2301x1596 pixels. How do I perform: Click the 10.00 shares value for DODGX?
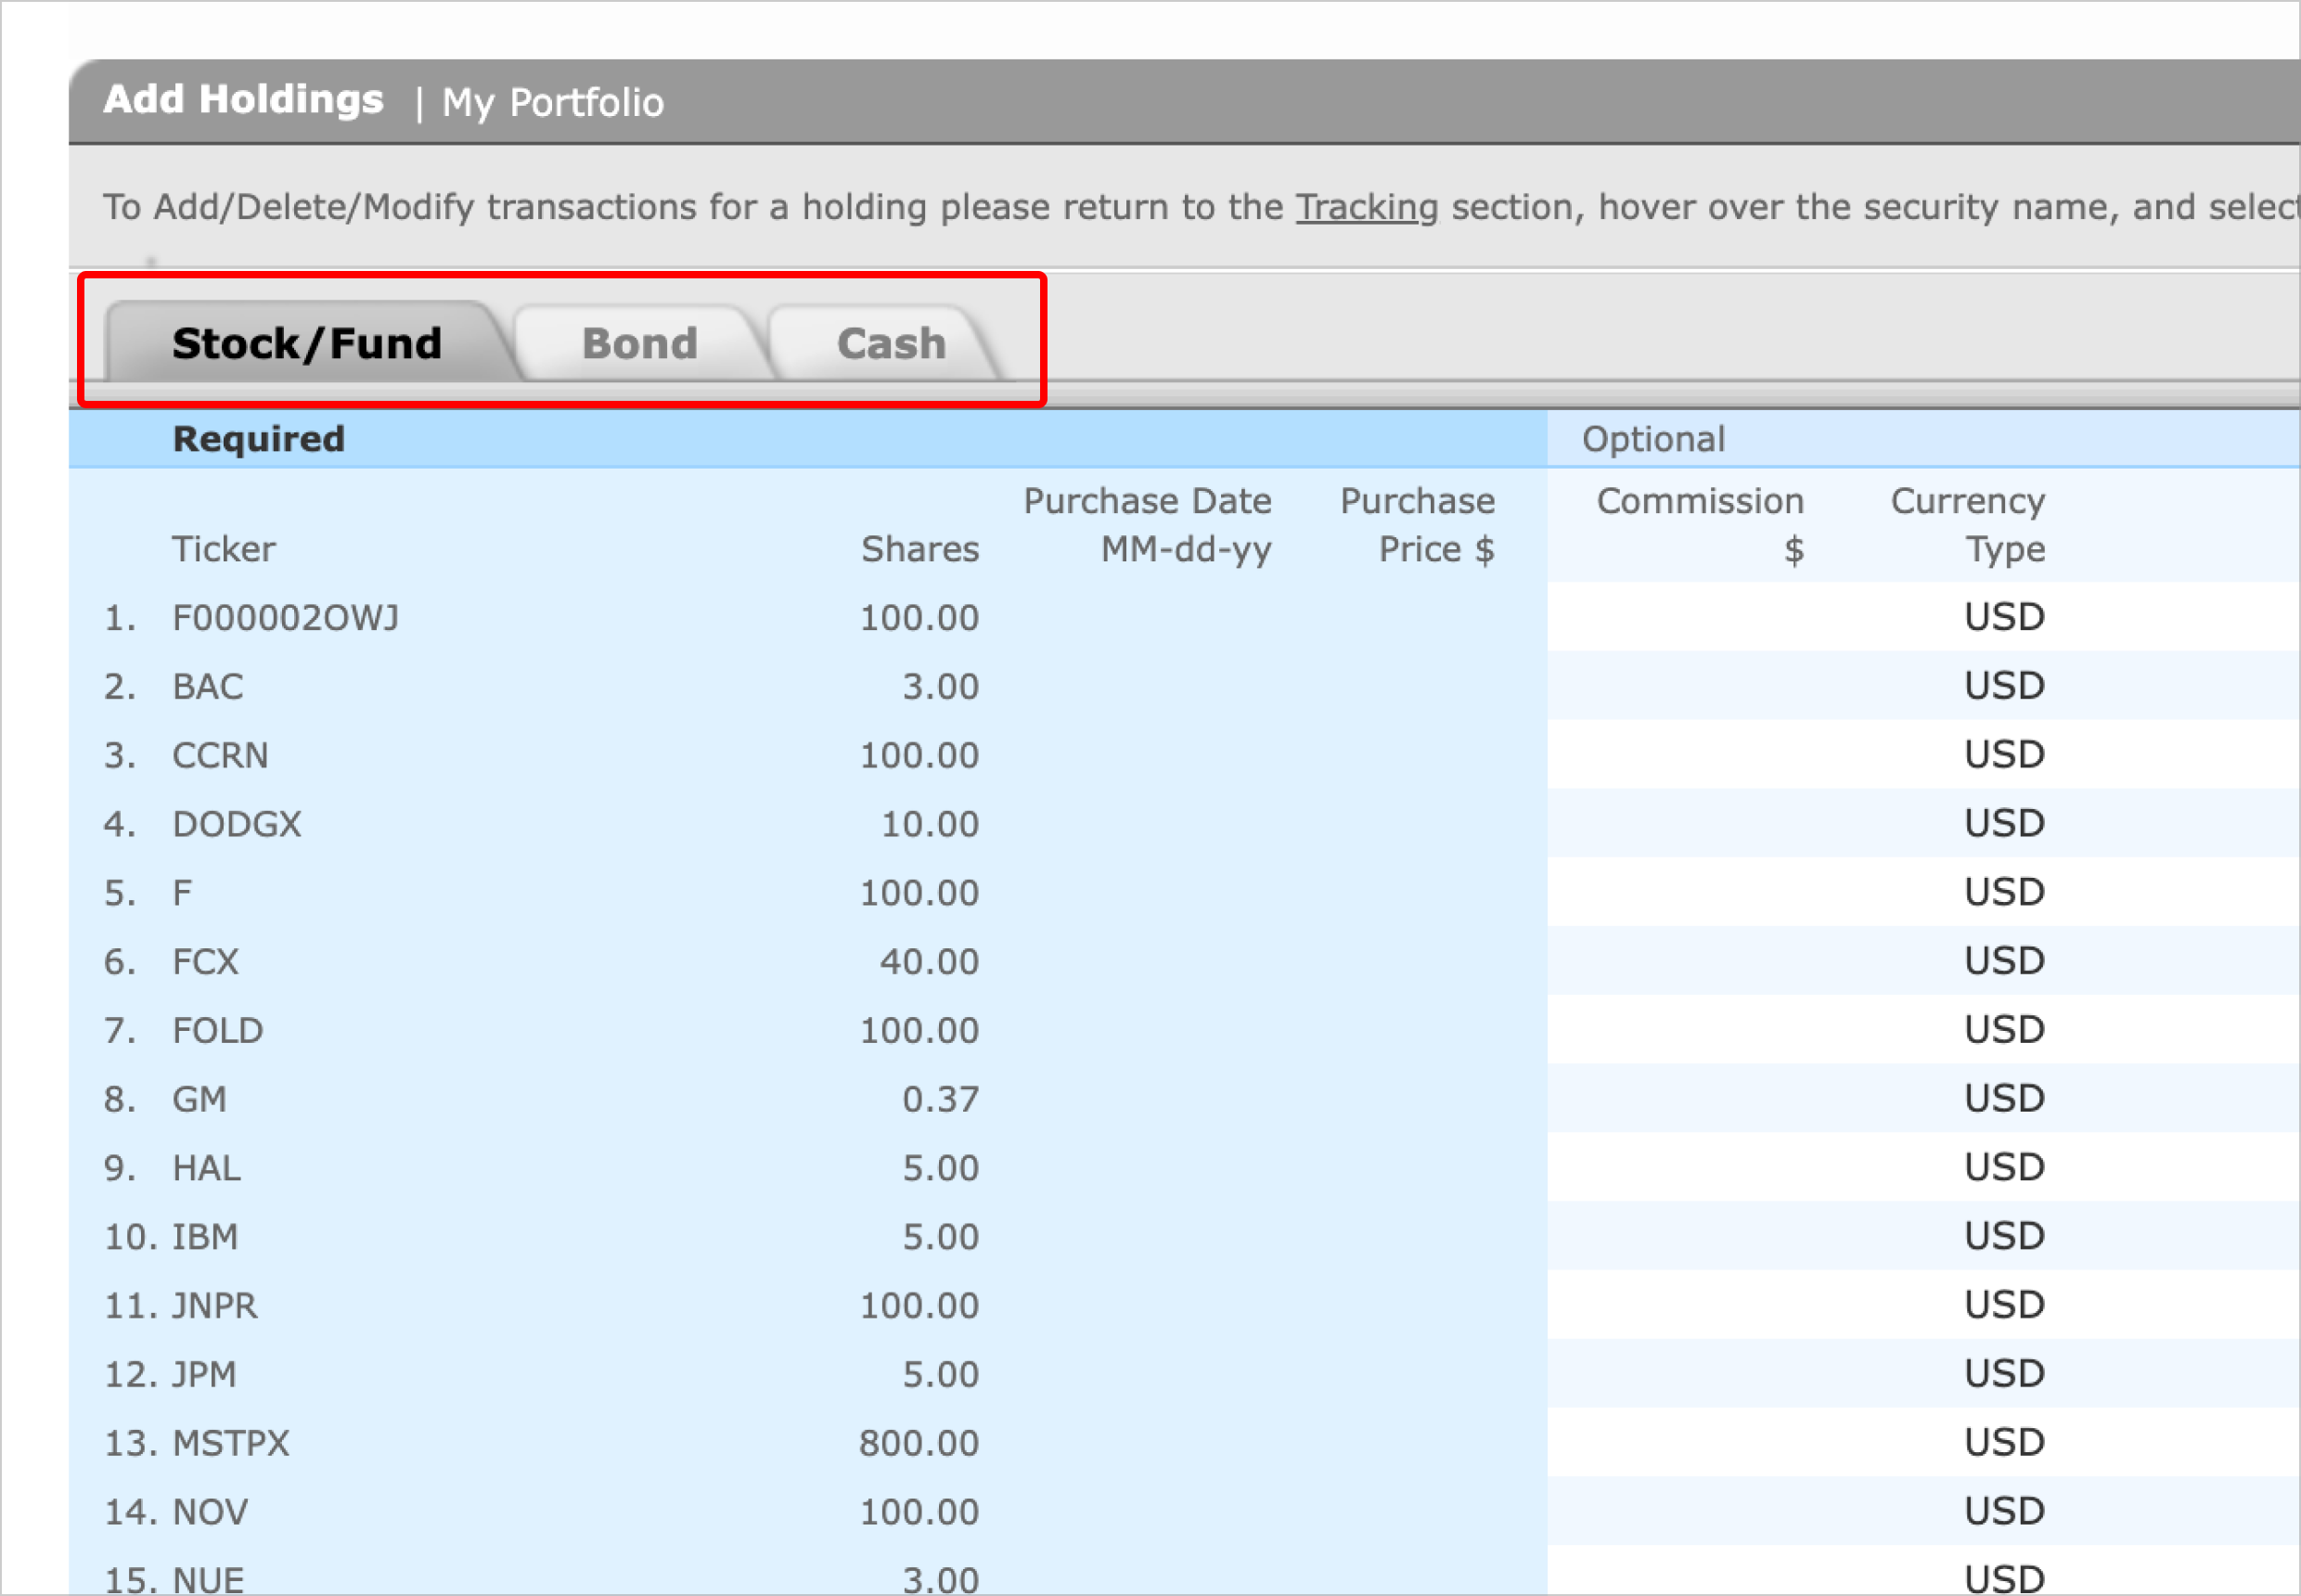tap(930, 824)
